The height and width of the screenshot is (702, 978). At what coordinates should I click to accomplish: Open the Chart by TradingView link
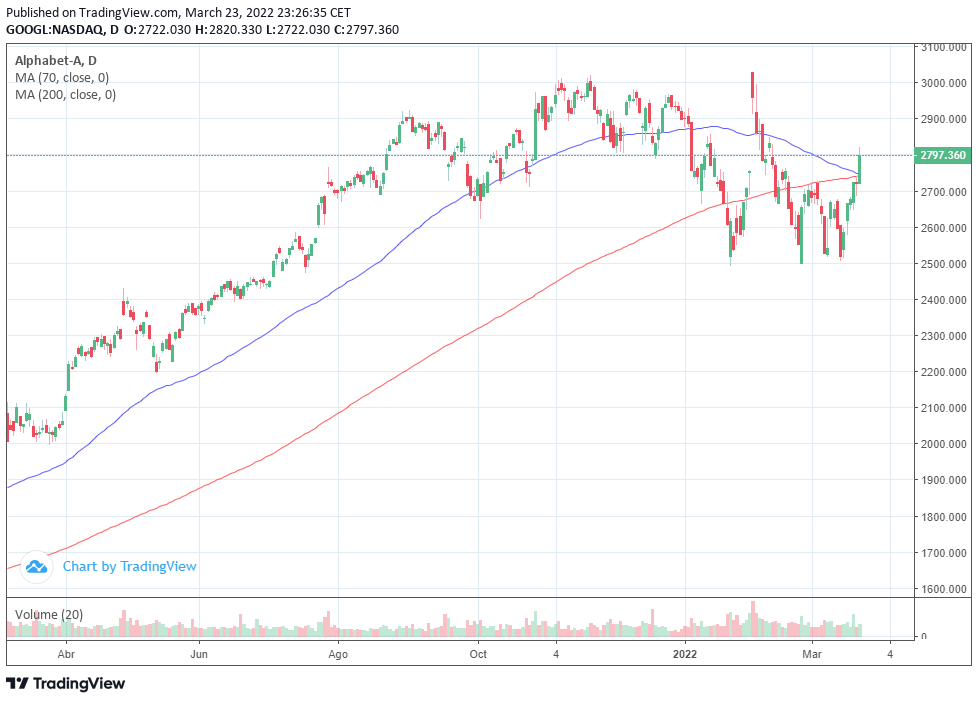129,567
